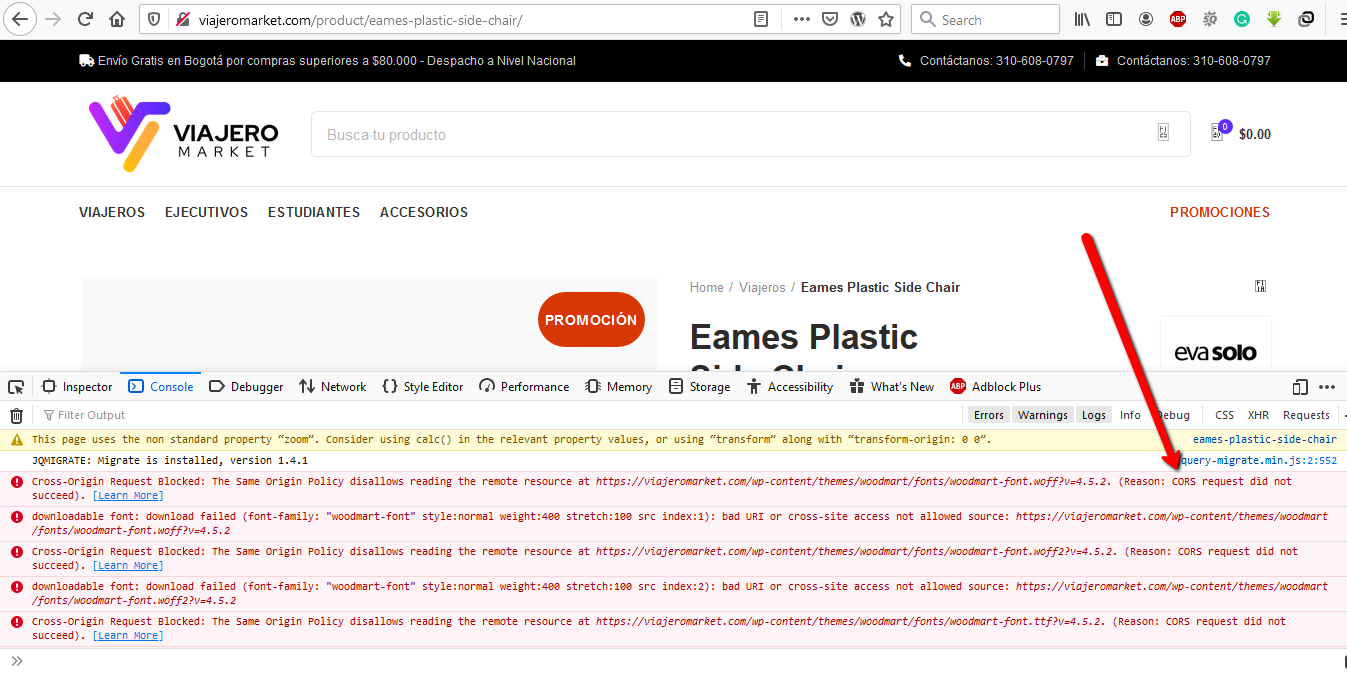This screenshot has height=691, width=1347.
Task: Click Learn More on woodmart-font.woff CORS error
Action: (x=127, y=495)
